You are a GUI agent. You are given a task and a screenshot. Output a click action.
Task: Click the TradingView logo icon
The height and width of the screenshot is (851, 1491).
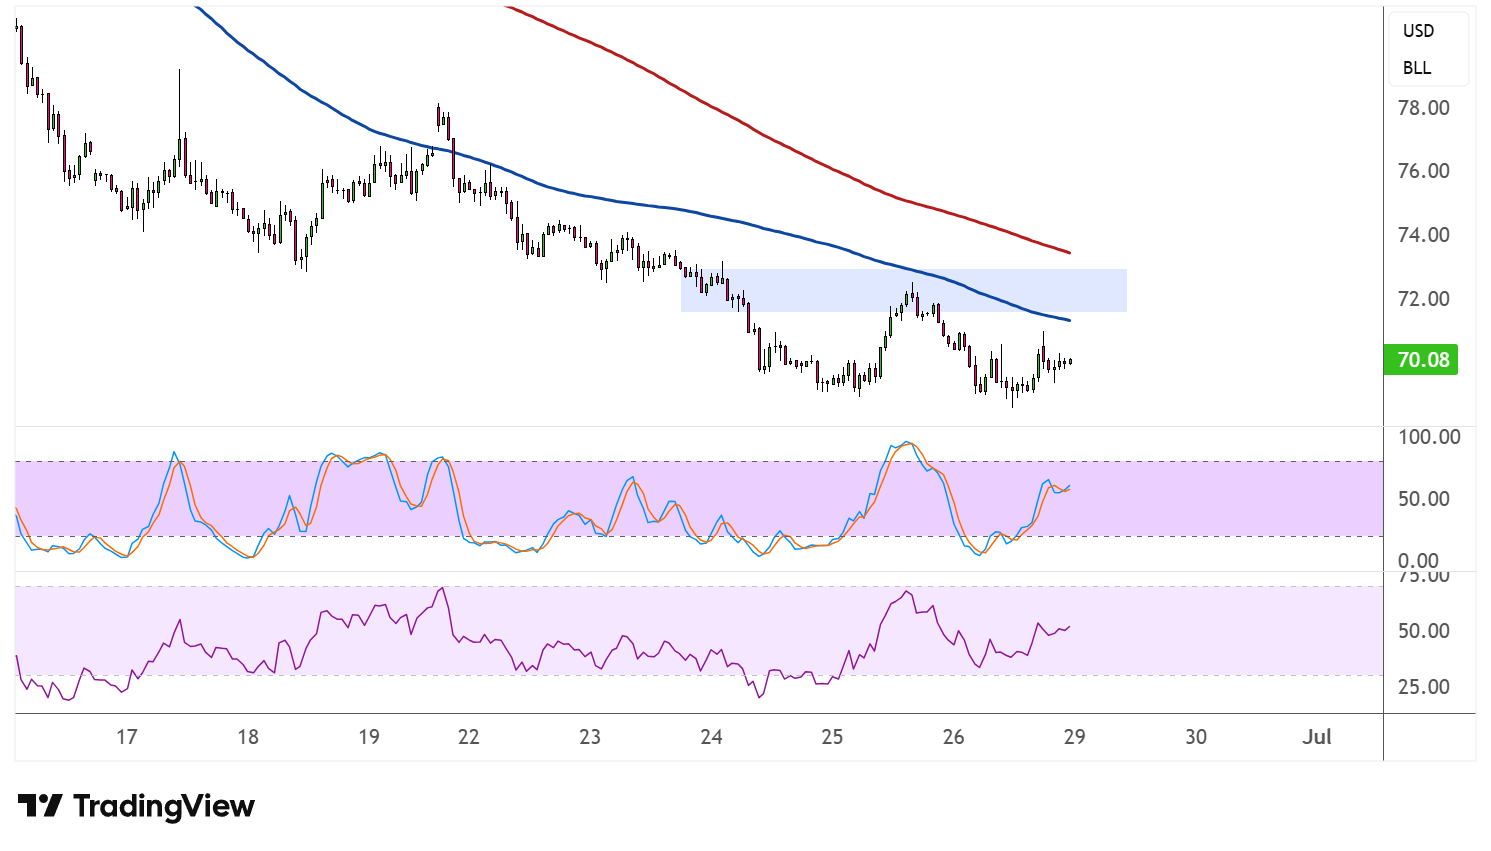[x=40, y=805]
